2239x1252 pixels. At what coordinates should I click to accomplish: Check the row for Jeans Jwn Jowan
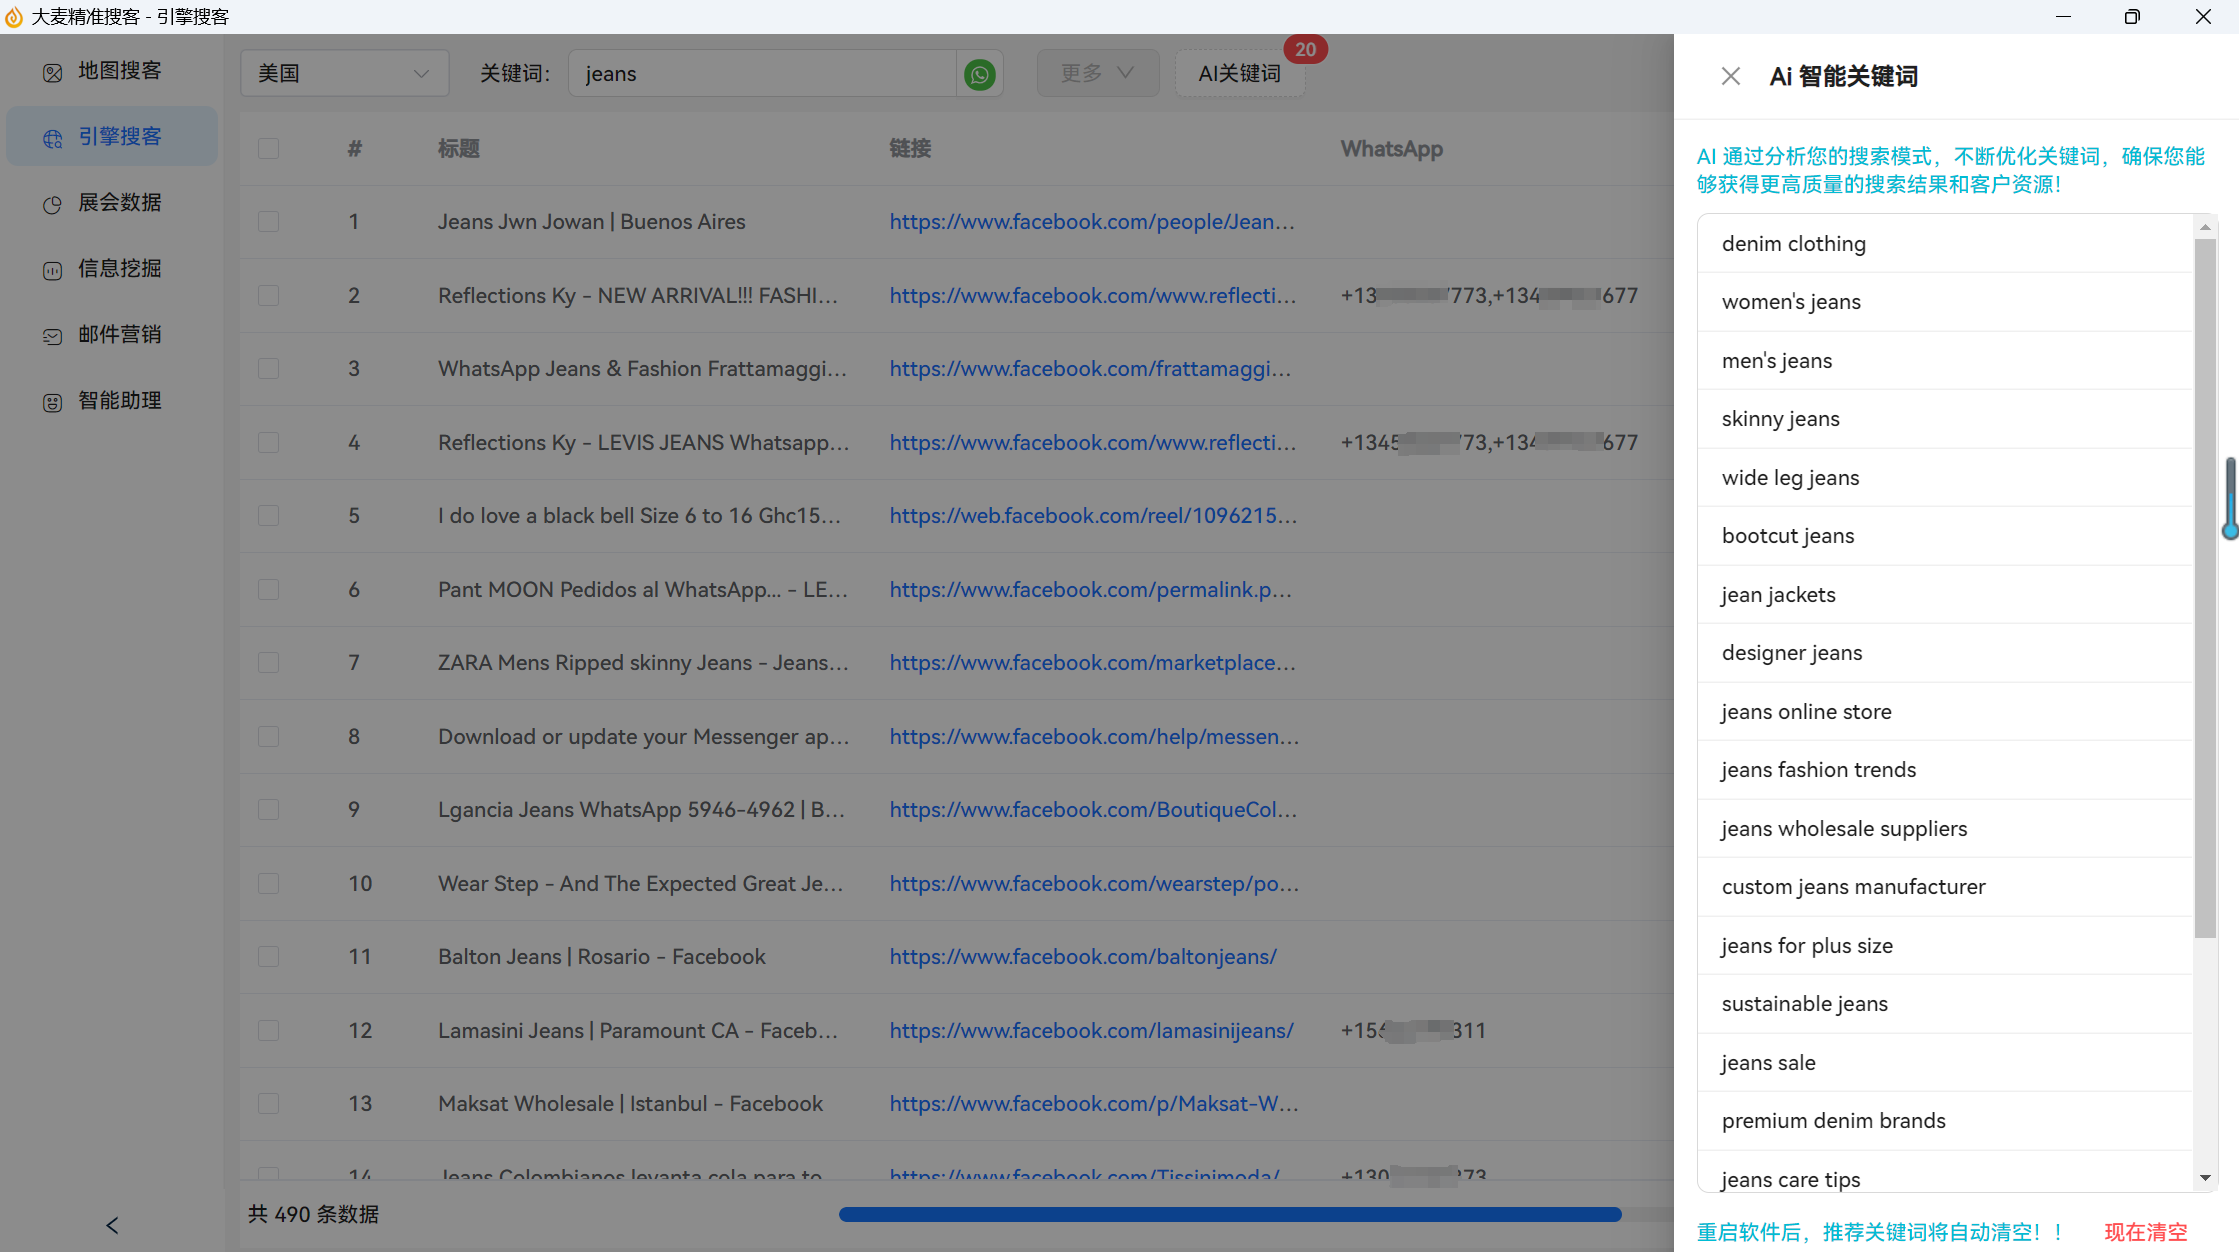pyautogui.click(x=268, y=222)
